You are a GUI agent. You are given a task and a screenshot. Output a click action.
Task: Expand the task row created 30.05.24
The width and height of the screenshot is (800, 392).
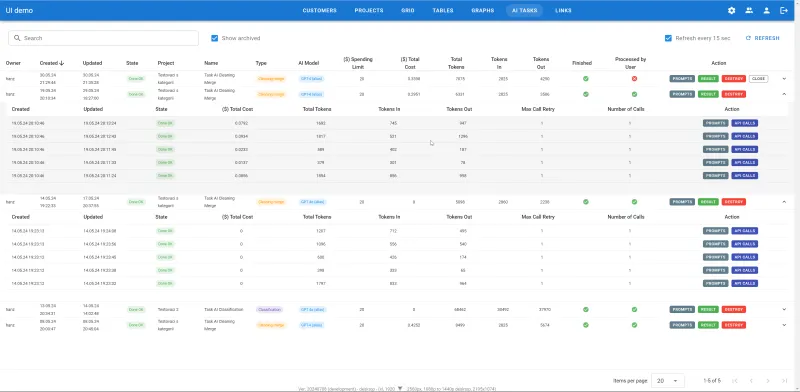784,79
